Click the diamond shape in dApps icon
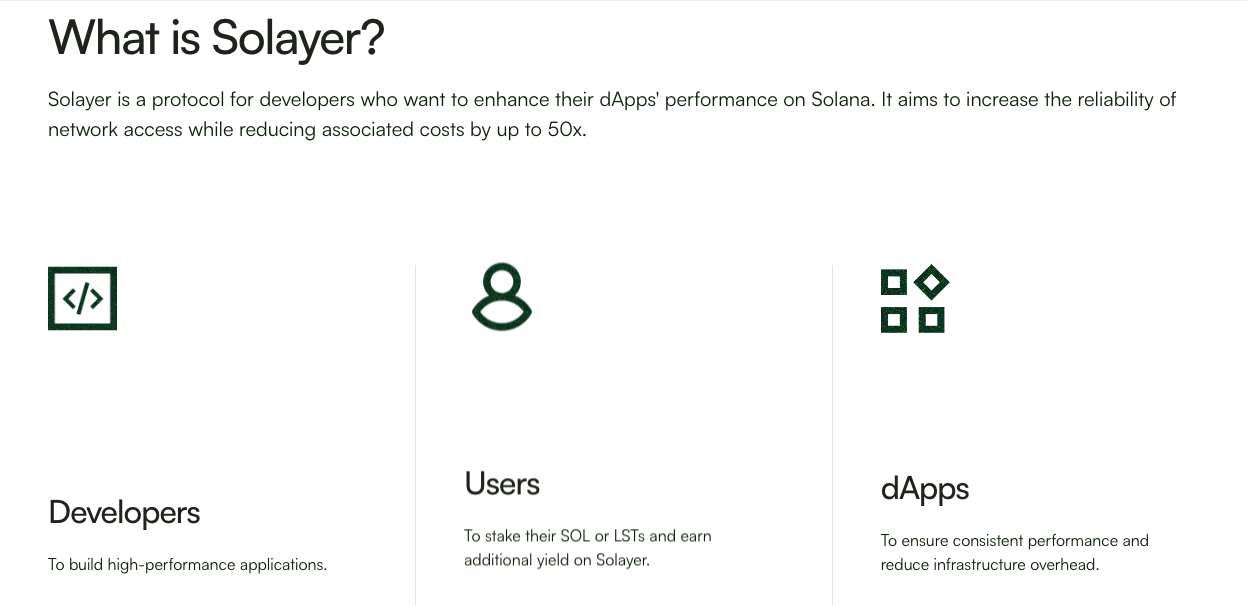Image resolution: width=1247 pixels, height=605 pixels. pyautogui.click(x=931, y=282)
